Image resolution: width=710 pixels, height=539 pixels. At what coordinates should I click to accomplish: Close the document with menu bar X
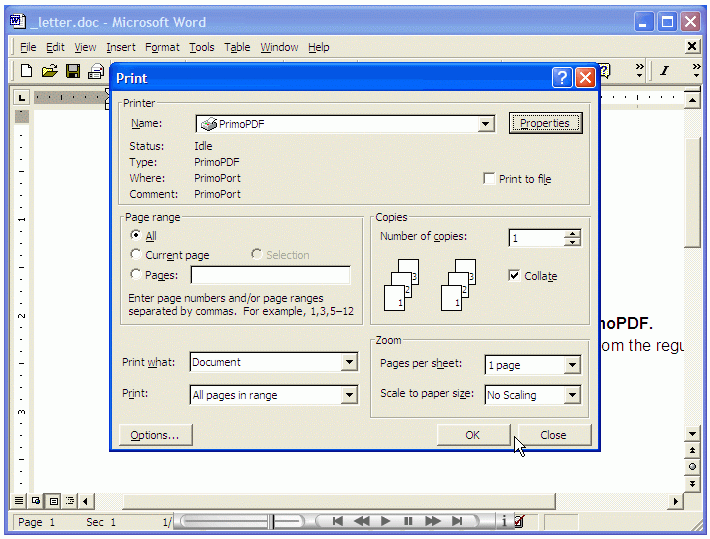click(691, 46)
